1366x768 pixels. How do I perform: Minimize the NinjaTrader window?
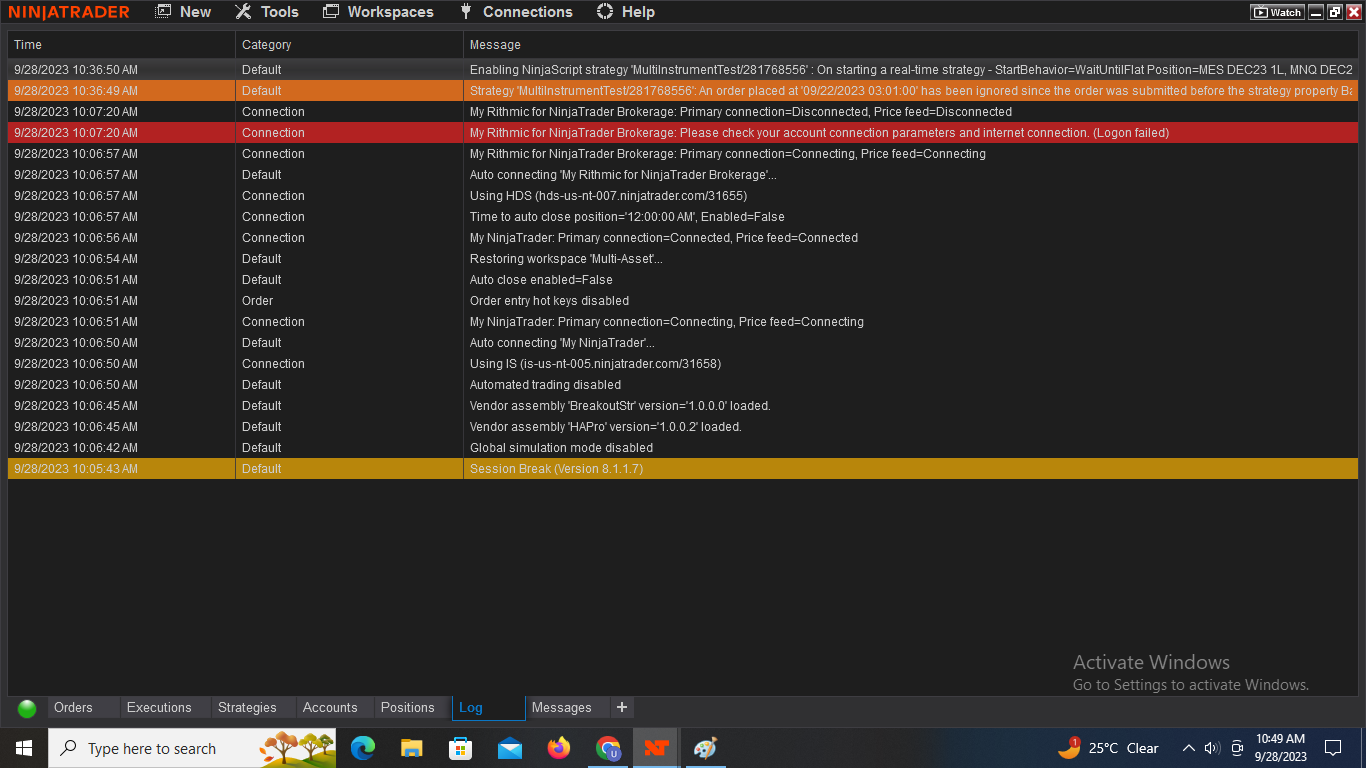[x=1316, y=12]
